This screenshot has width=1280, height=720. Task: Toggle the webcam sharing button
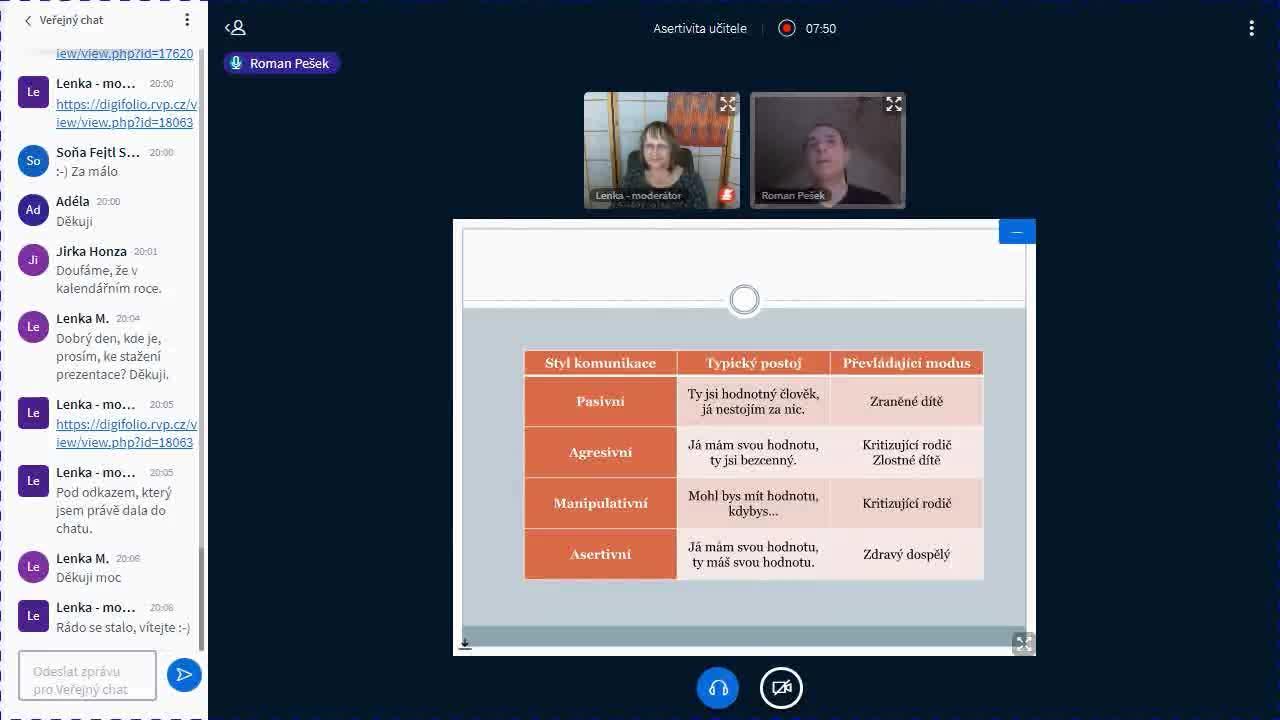point(781,688)
